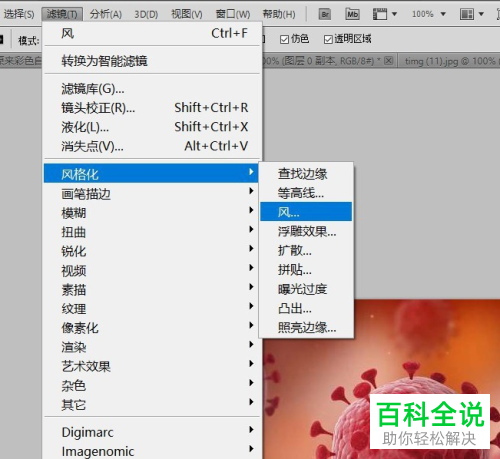Select 扩散... diffuse filter
This screenshot has height=459, width=500.
click(306, 250)
